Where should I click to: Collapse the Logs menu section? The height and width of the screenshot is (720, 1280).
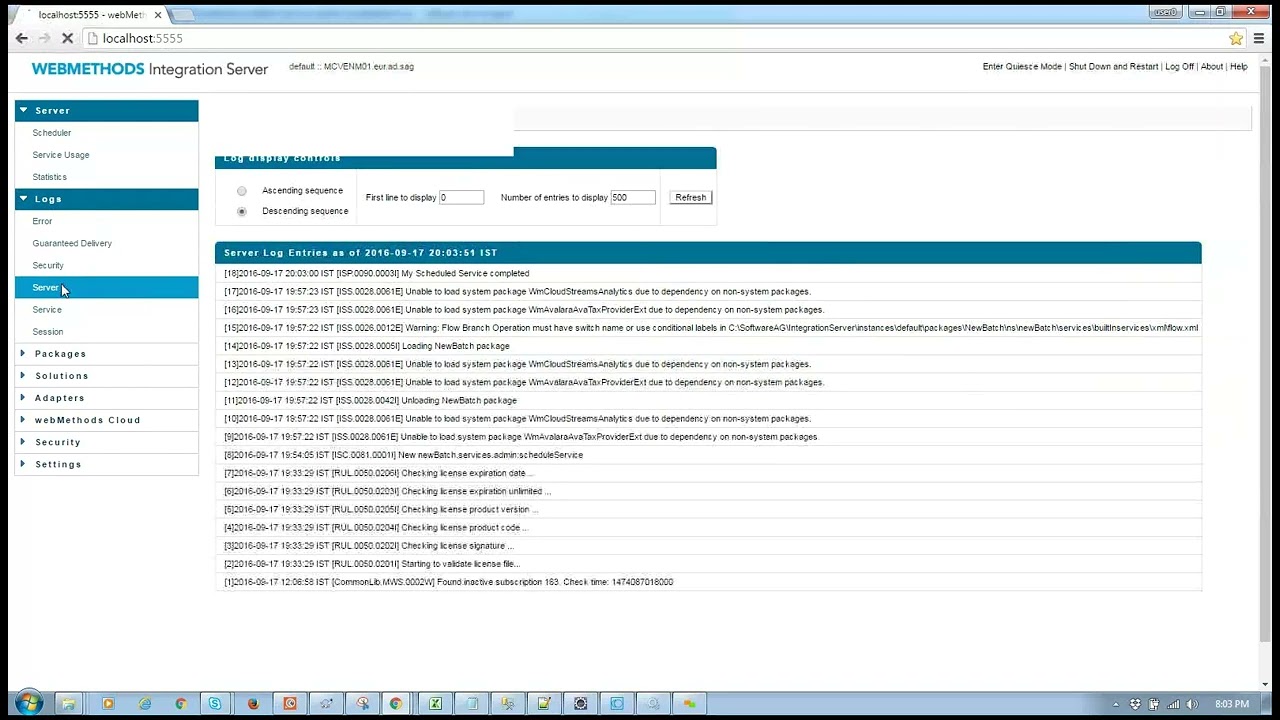pyautogui.click(x=106, y=199)
